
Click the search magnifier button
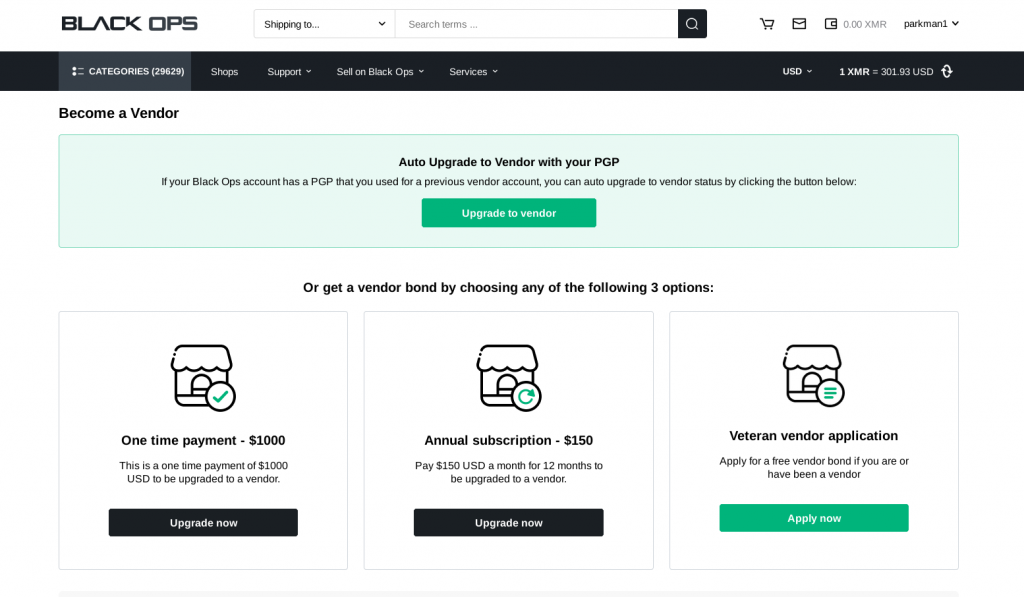pyautogui.click(x=692, y=24)
